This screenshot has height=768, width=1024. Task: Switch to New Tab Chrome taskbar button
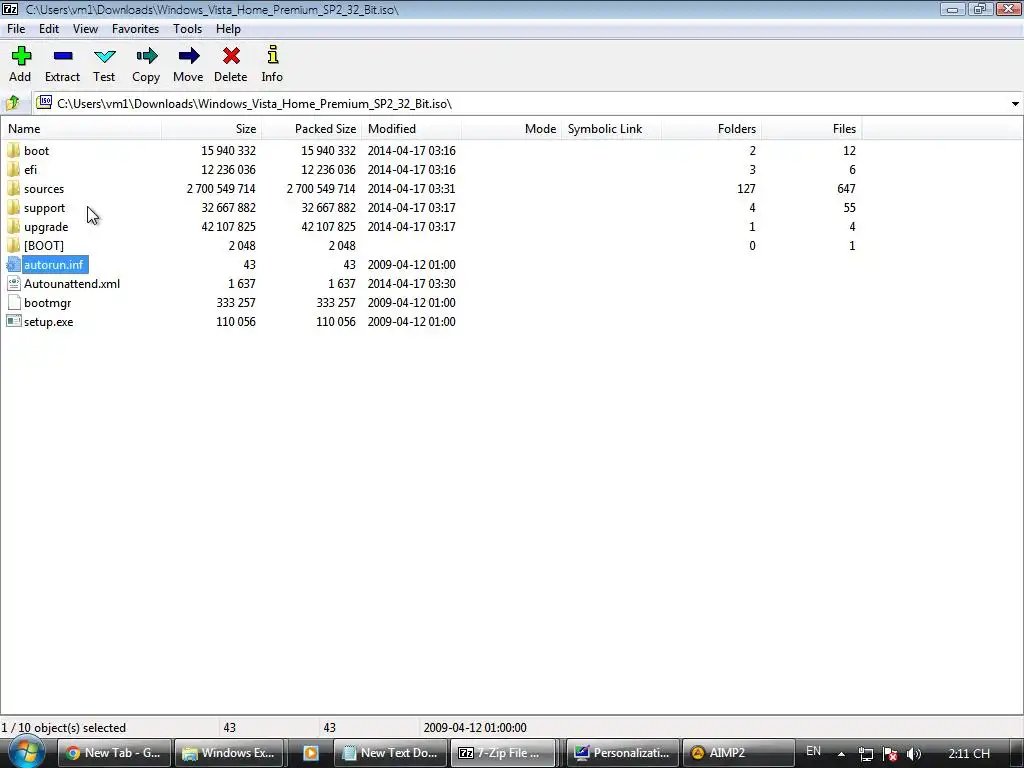pyautogui.click(x=114, y=753)
